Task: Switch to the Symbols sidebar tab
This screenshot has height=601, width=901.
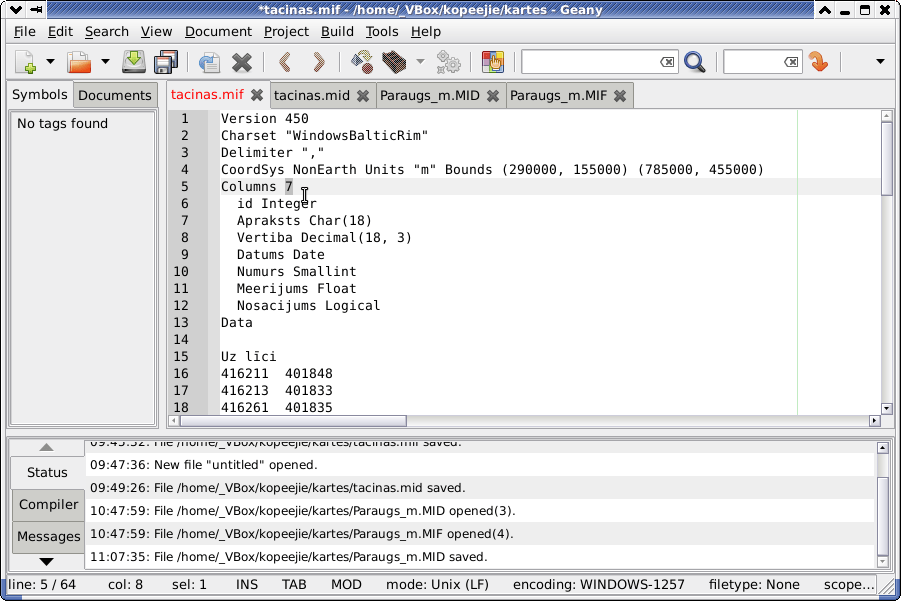Action: coord(40,94)
